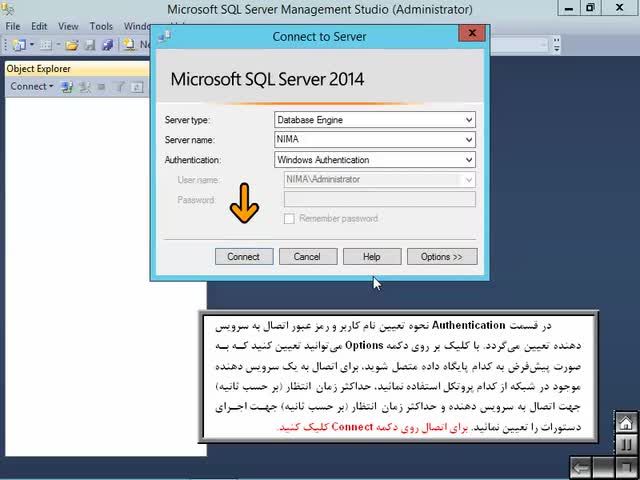The image size is (640, 480).
Task: Open the File menu
Action: pos(13,26)
